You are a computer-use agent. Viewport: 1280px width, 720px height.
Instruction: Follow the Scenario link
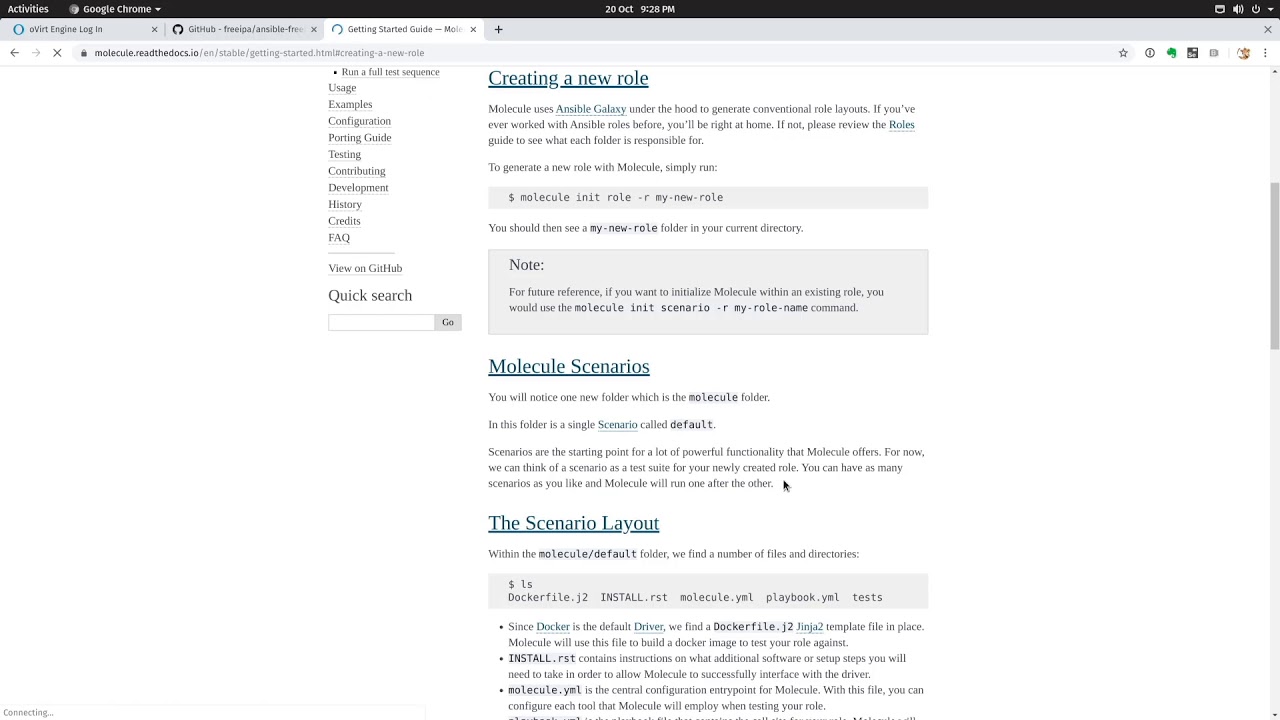pyautogui.click(x=617, y=425)
